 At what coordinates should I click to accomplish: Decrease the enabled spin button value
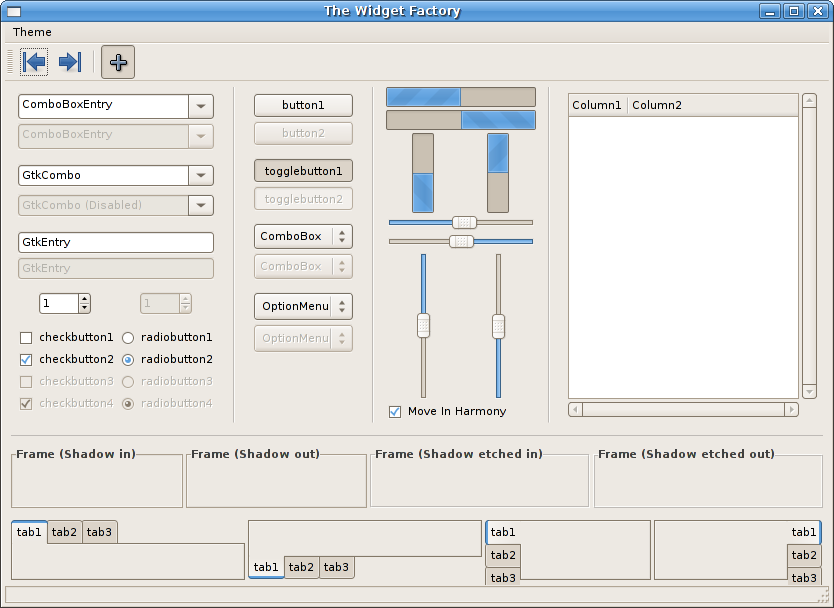click(x=85, y=309)
